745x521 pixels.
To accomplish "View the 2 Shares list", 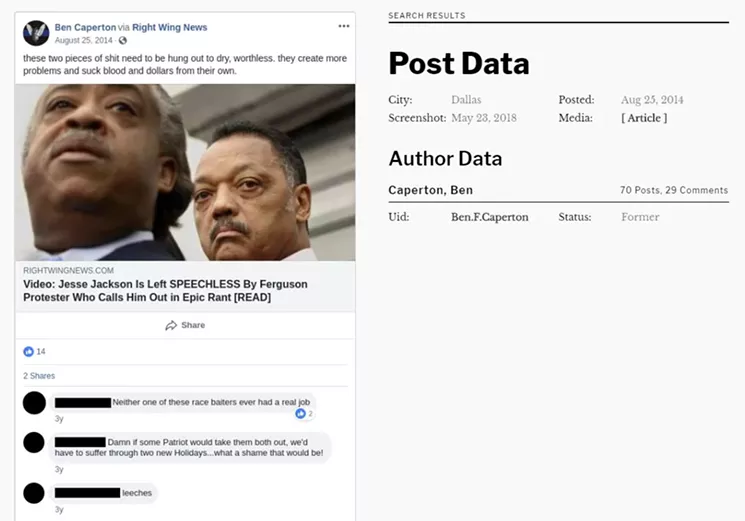I will pos(39,376).
